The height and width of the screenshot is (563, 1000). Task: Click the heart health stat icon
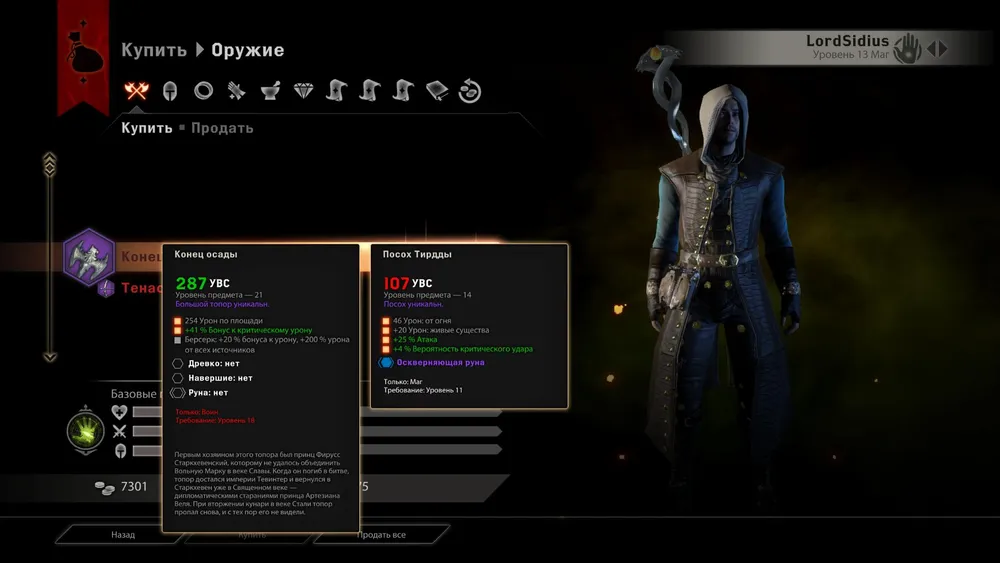click(119, 412)
